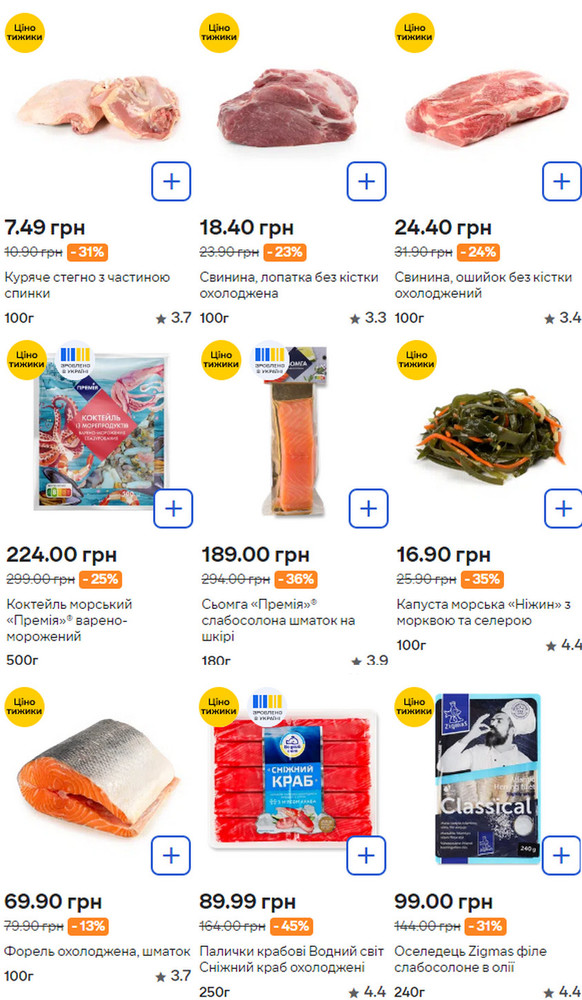The image size is (582, 1000).
Task: Add Оселедець Zigmas філе to cart
Action: coord(562,855)
